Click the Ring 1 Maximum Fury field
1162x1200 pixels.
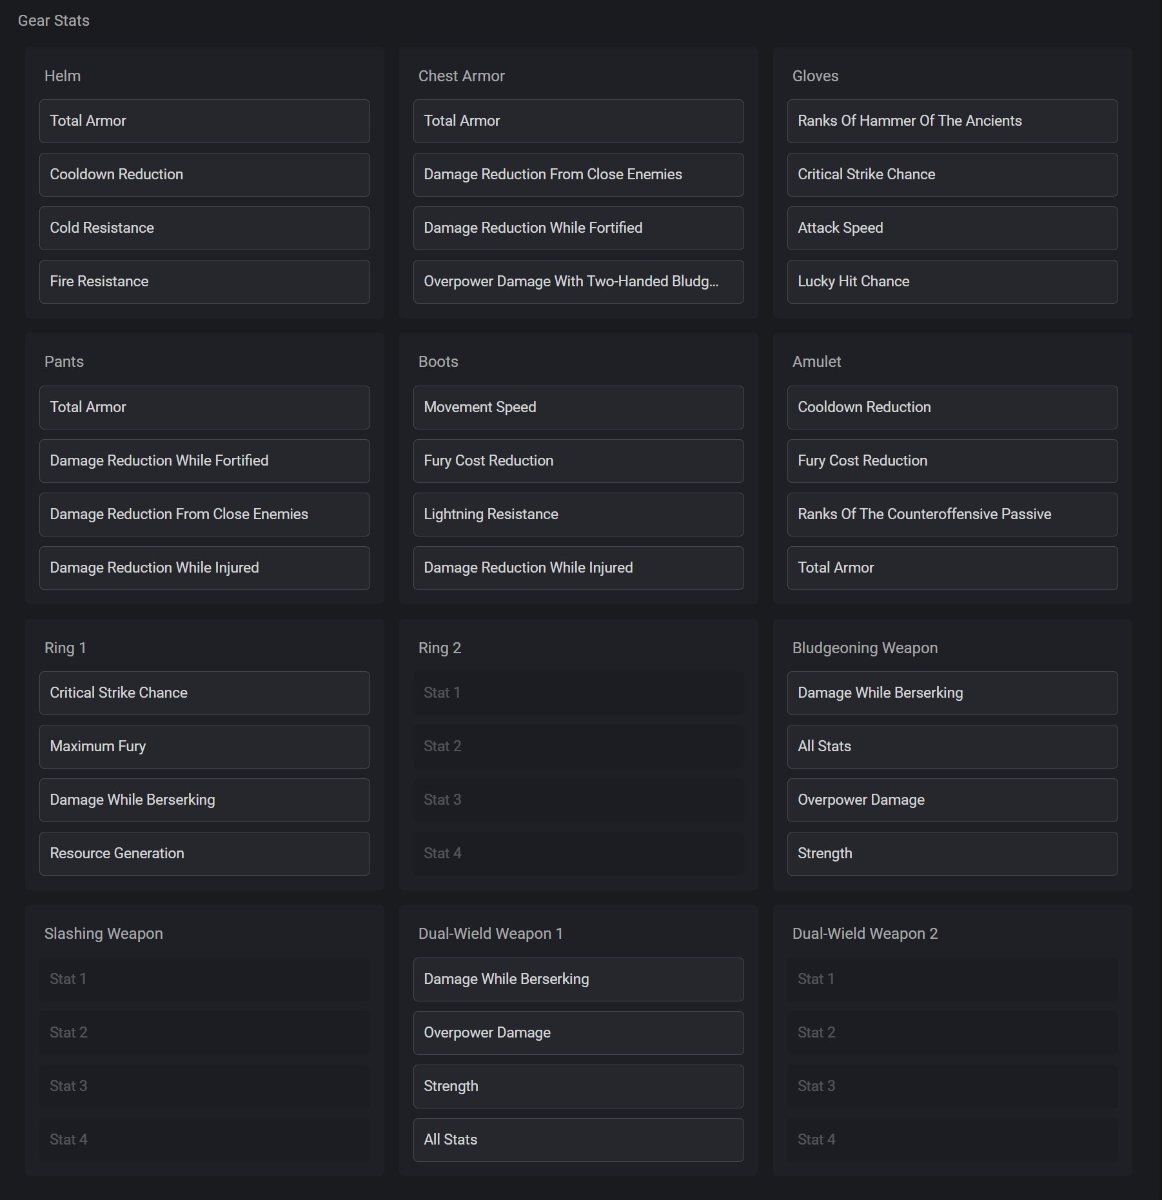204,747
